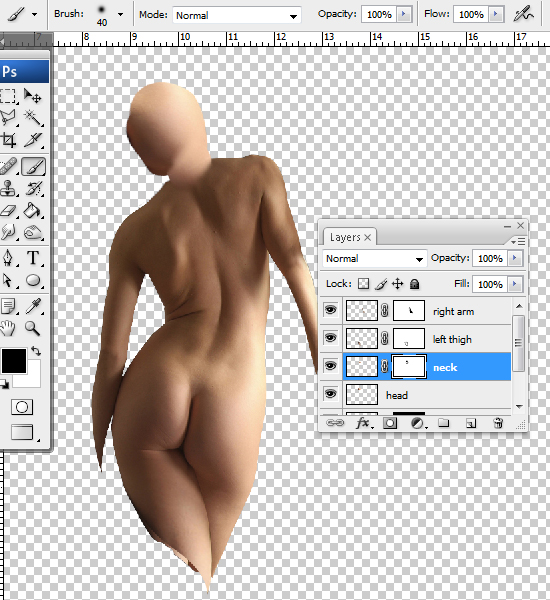Open the background color picker

click(34, 378)
